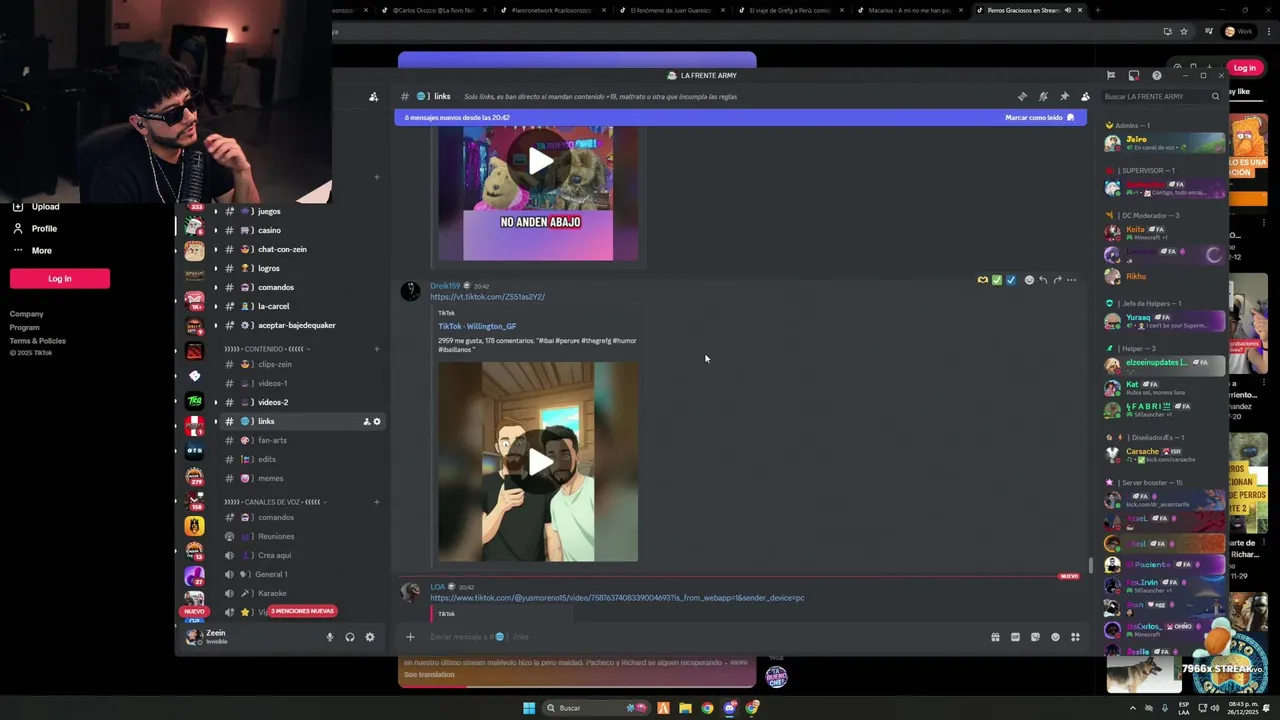Open Profile in TikTok sidebar
Image resolution: width=1280 pixels, height=720 pixels.
[x=44, y=228]
